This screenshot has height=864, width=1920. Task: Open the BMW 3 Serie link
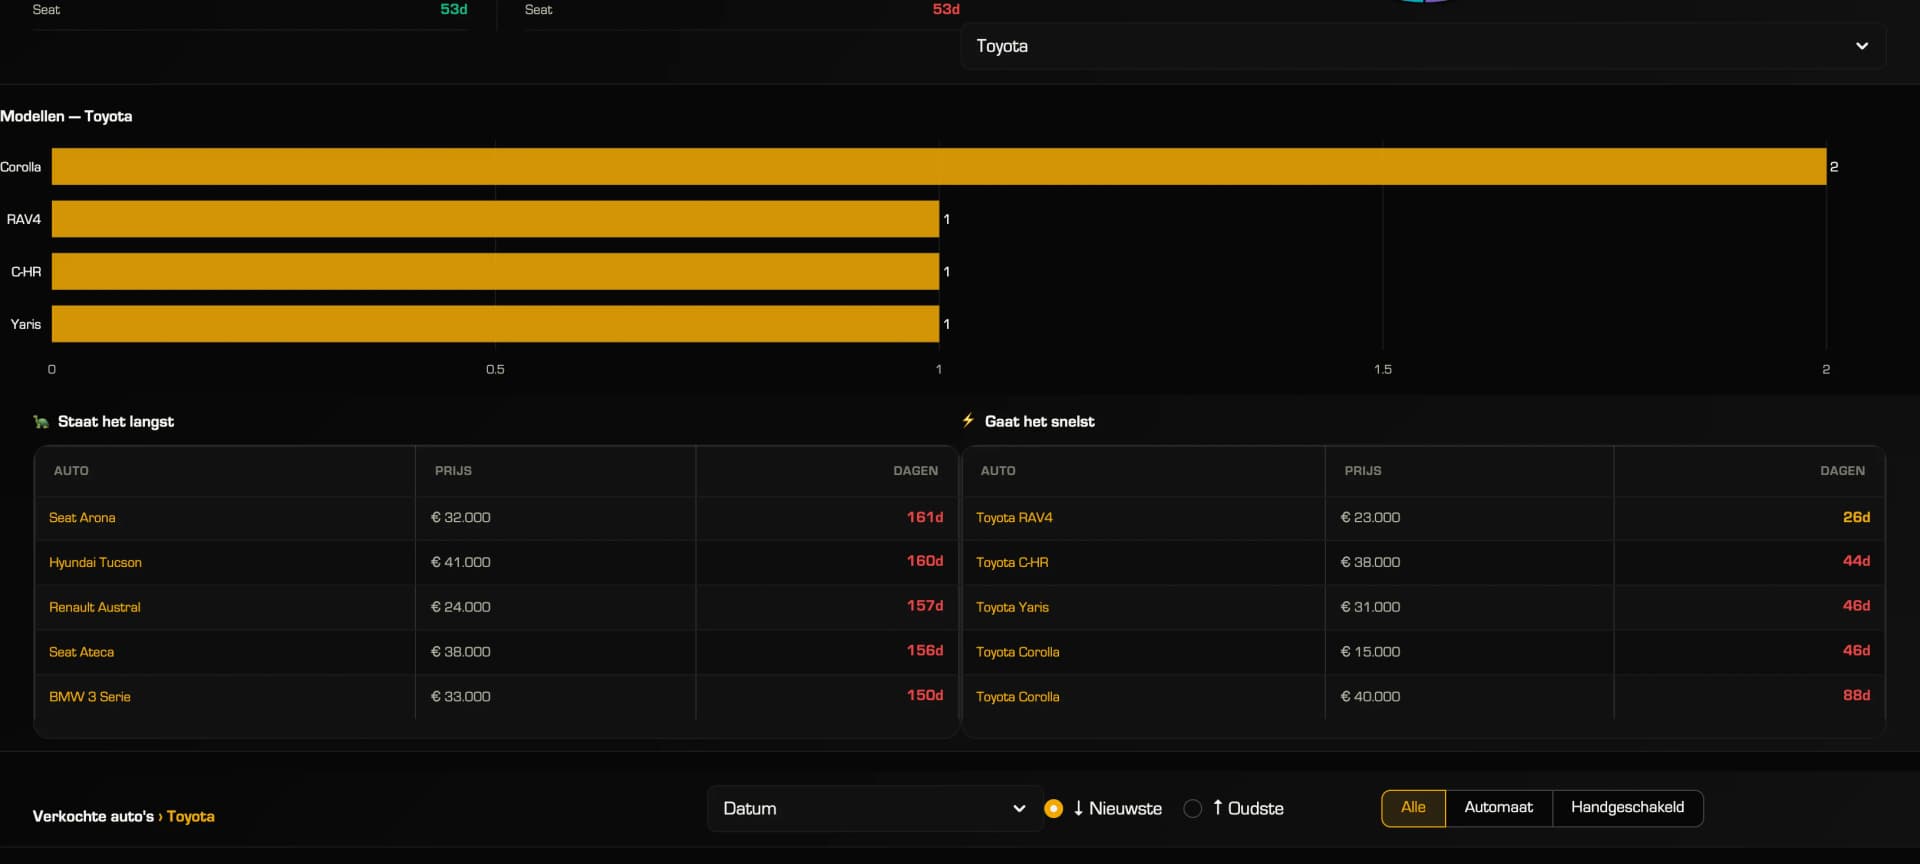click(x=89, y=697)
